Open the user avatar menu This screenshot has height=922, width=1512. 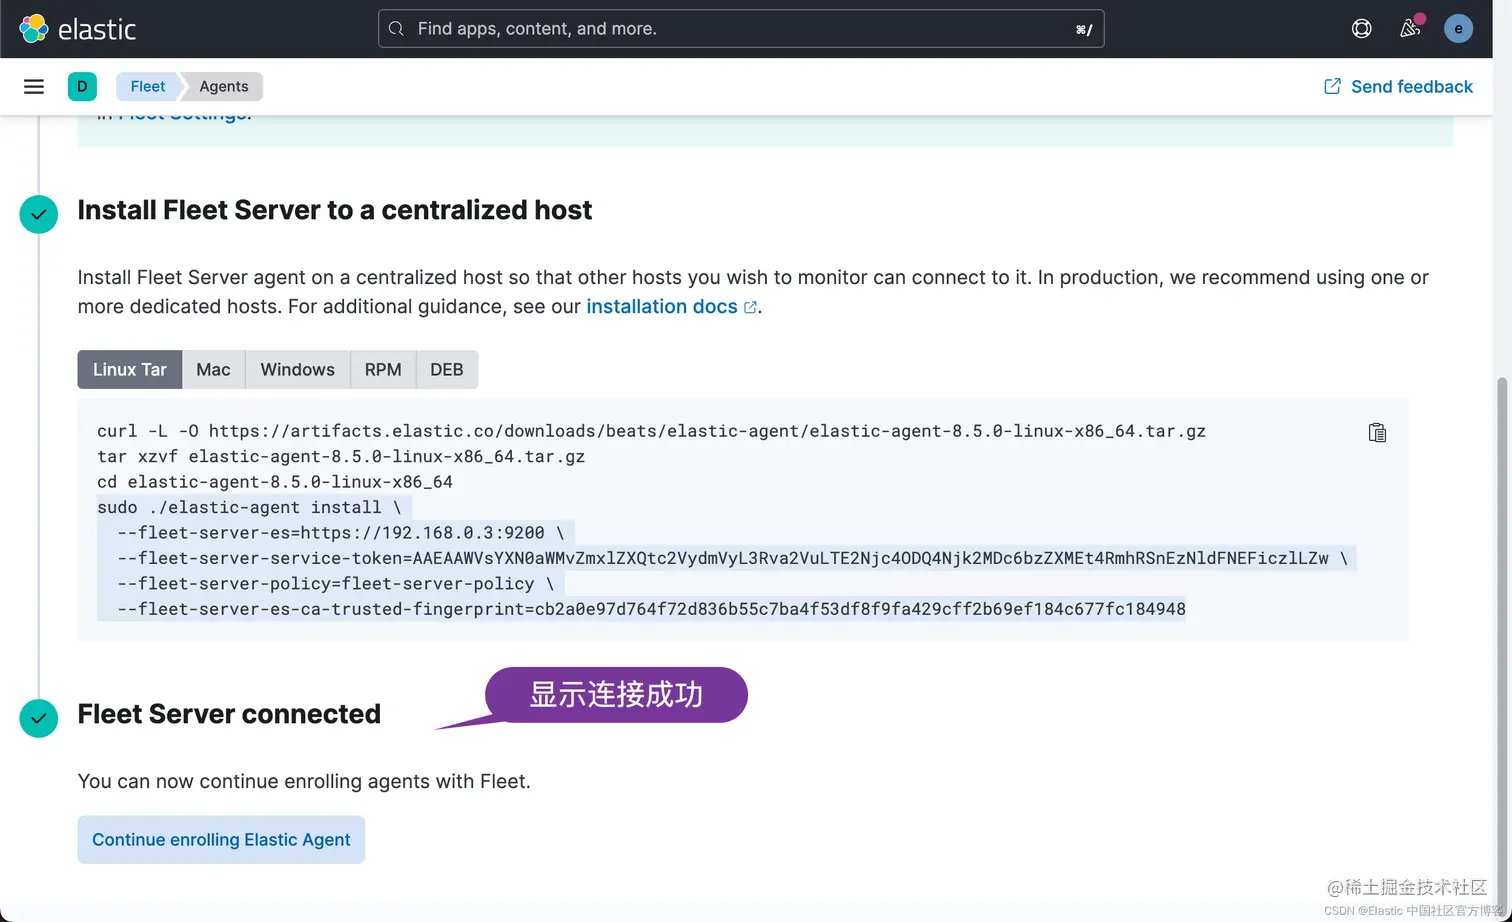tap(1458, 29)
